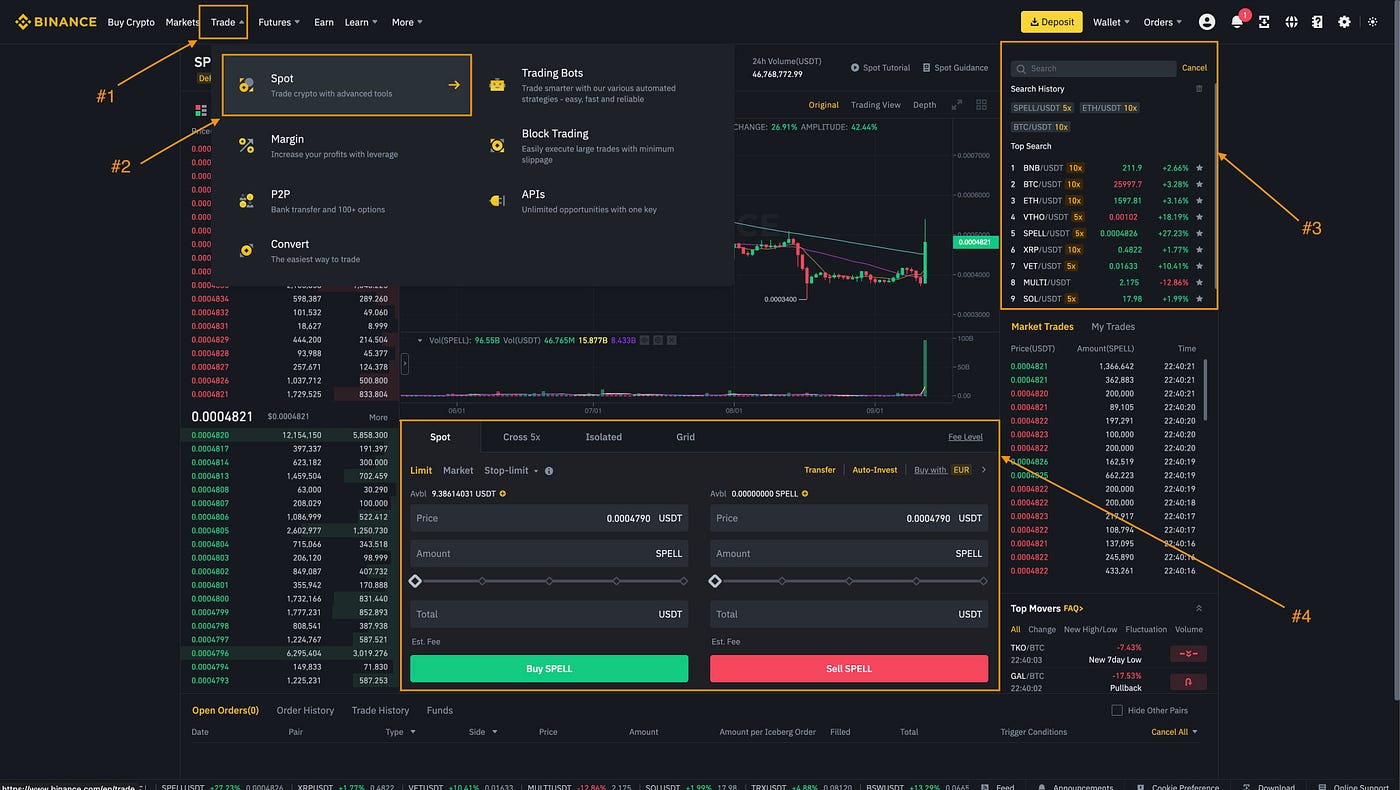Click the Sell SPELL button
Screen dimensions: 1400x790
(849, 669)
